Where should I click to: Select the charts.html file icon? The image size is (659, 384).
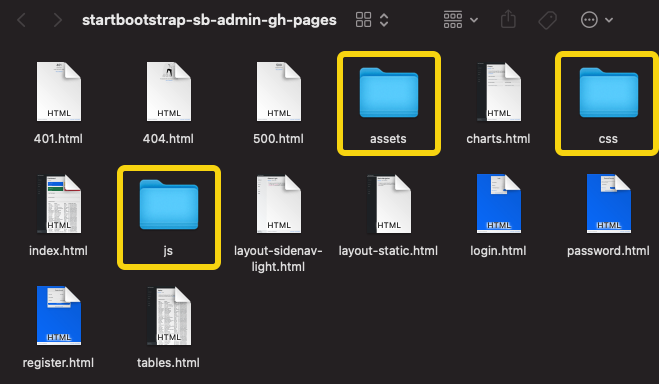tap(499, 92)
